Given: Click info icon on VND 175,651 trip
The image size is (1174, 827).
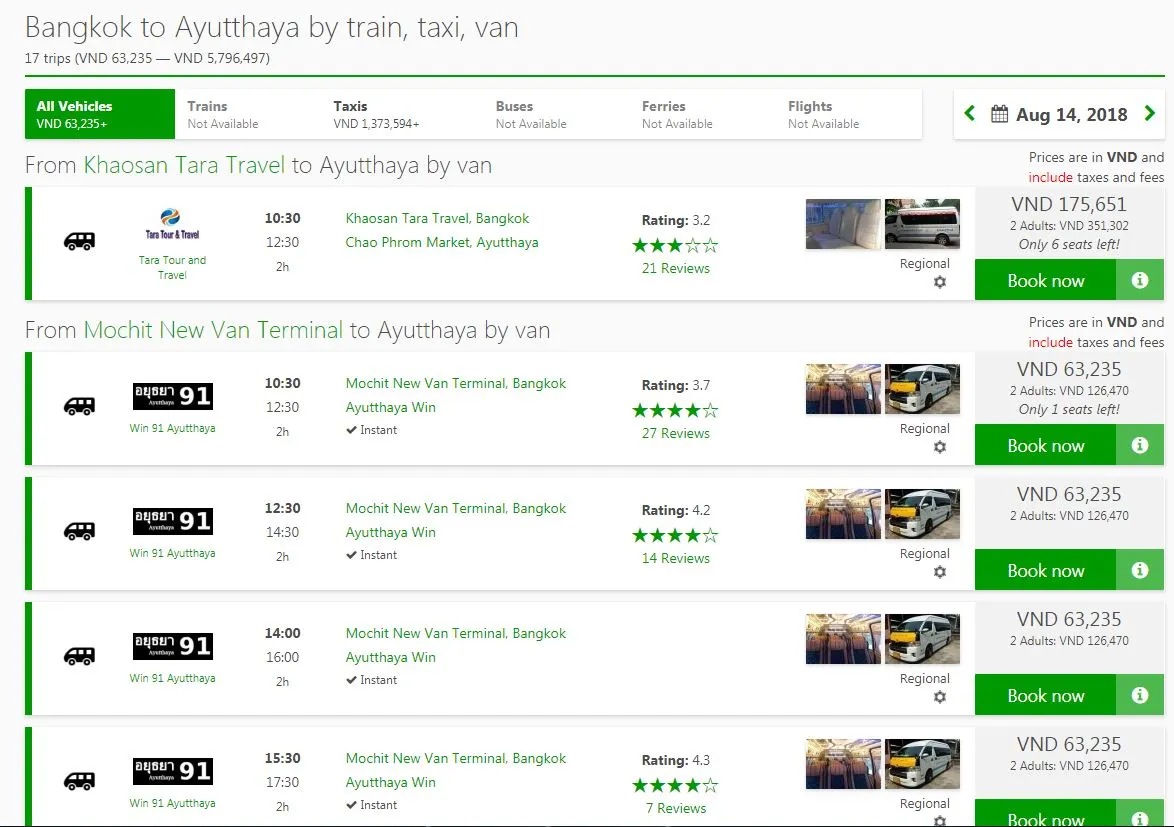Looking at the screenshot, I should tap(1140, 280).
